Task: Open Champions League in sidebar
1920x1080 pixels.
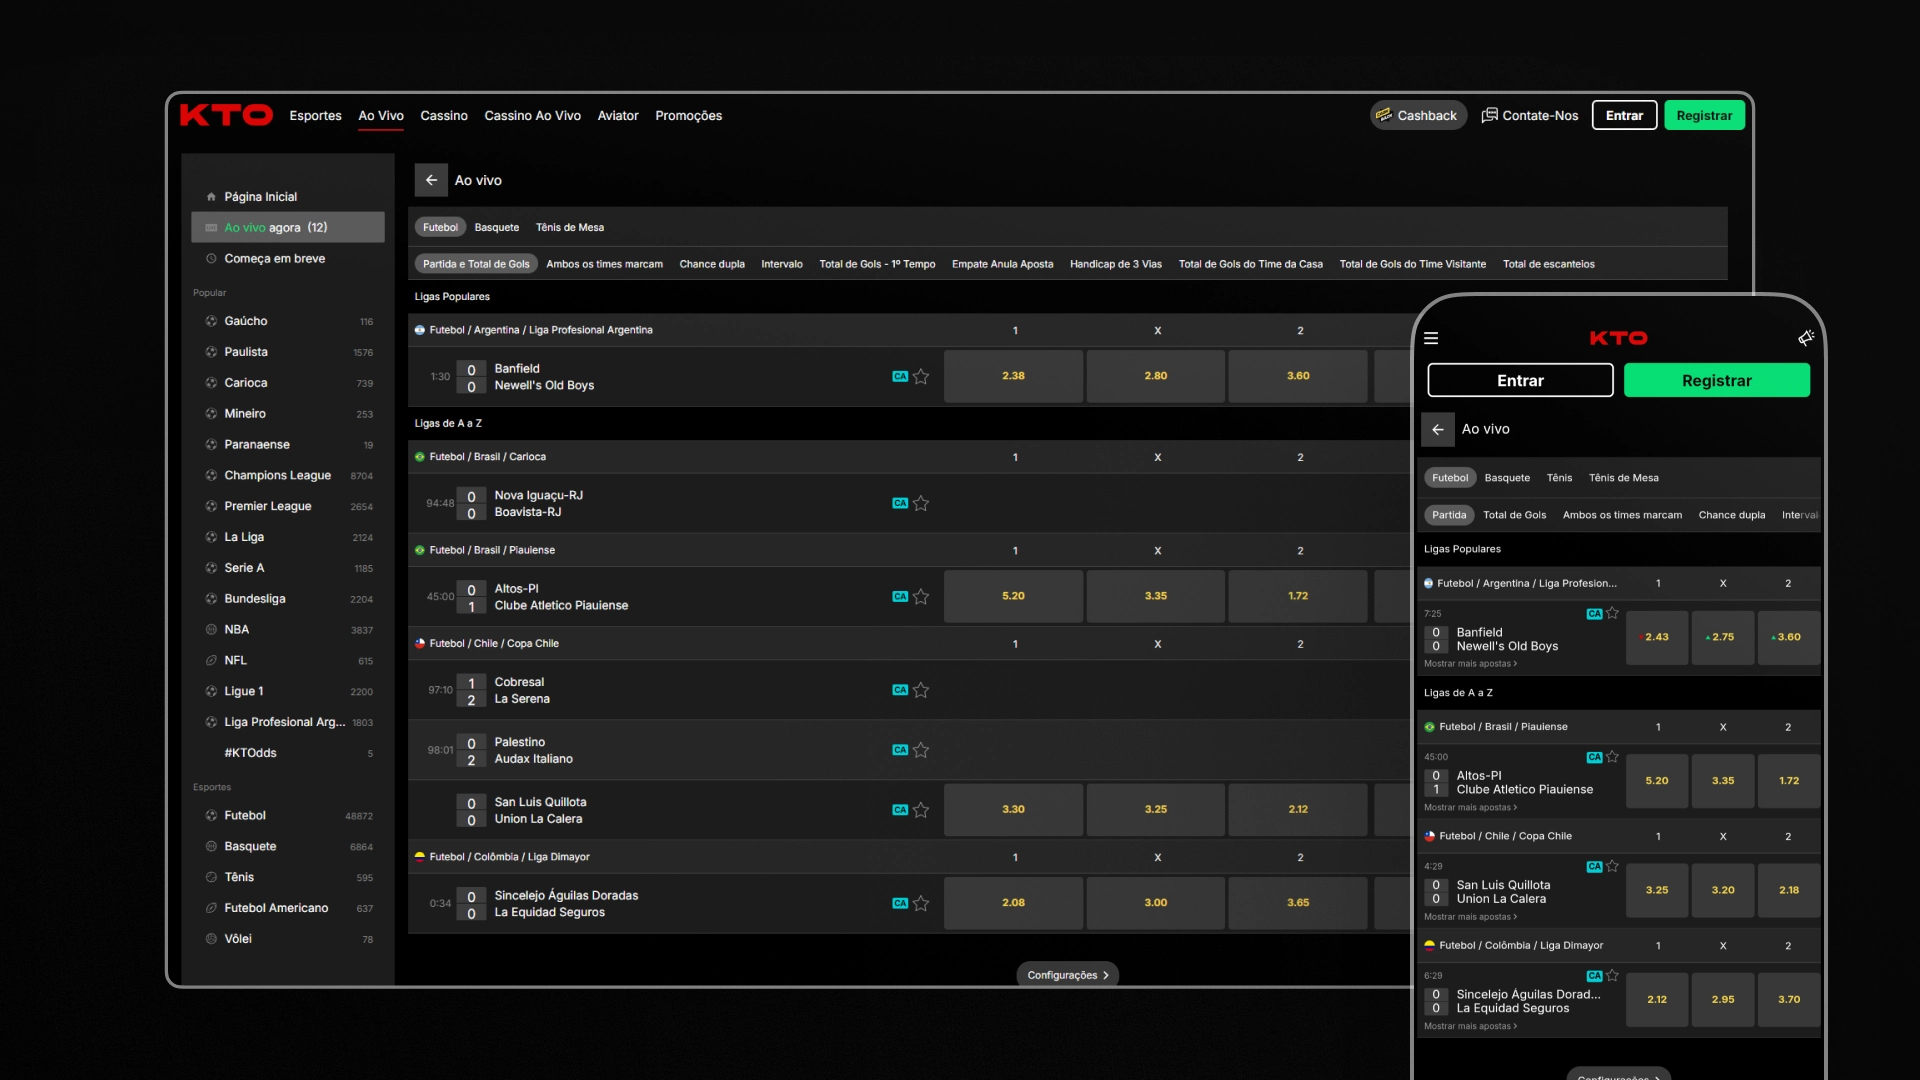Action: (277, 475)
